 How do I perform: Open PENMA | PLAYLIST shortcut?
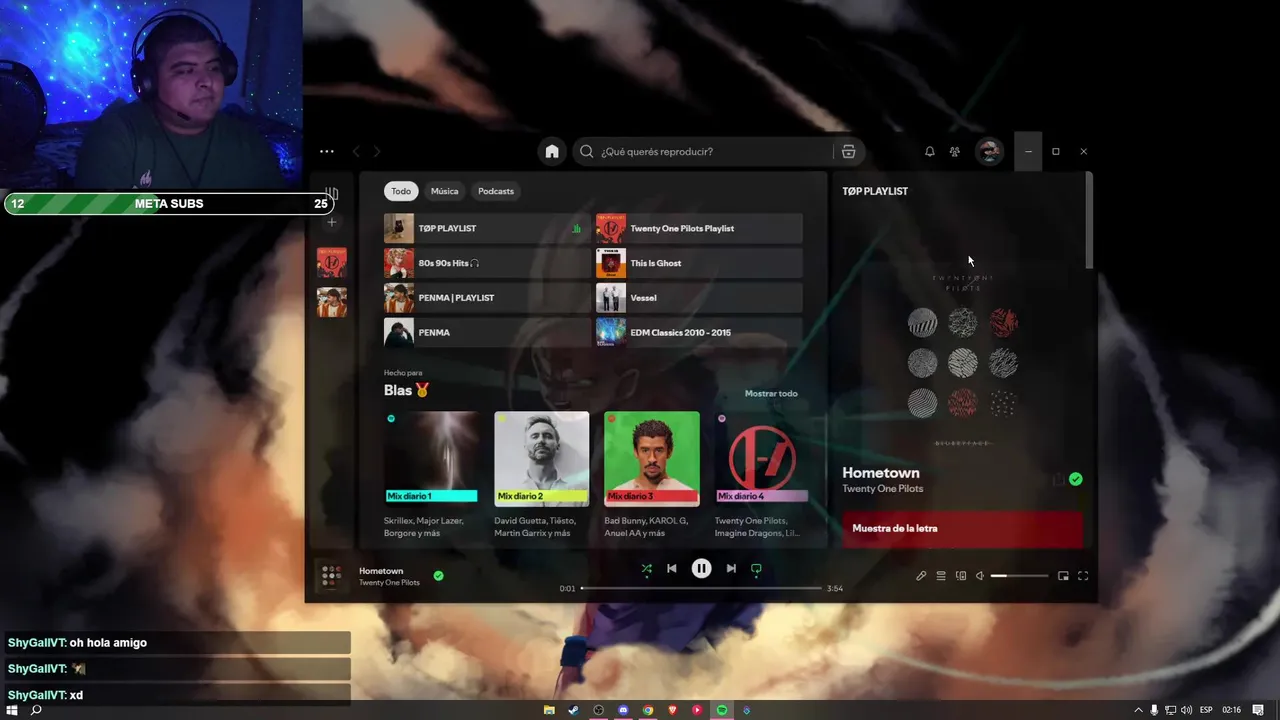point(487,298)
